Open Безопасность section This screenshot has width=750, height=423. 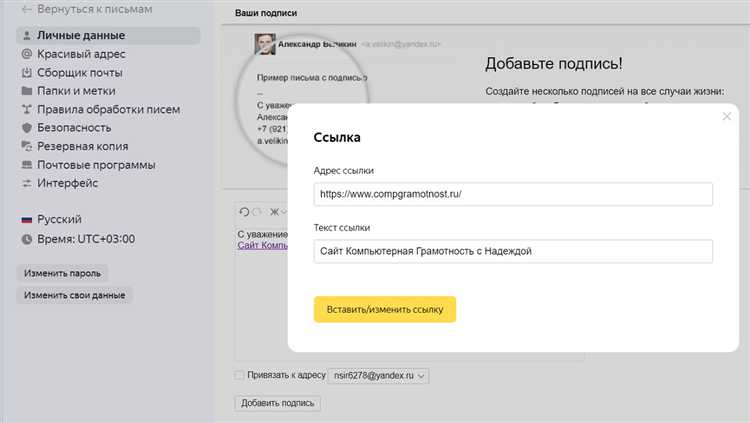click(x=74, y=128)
